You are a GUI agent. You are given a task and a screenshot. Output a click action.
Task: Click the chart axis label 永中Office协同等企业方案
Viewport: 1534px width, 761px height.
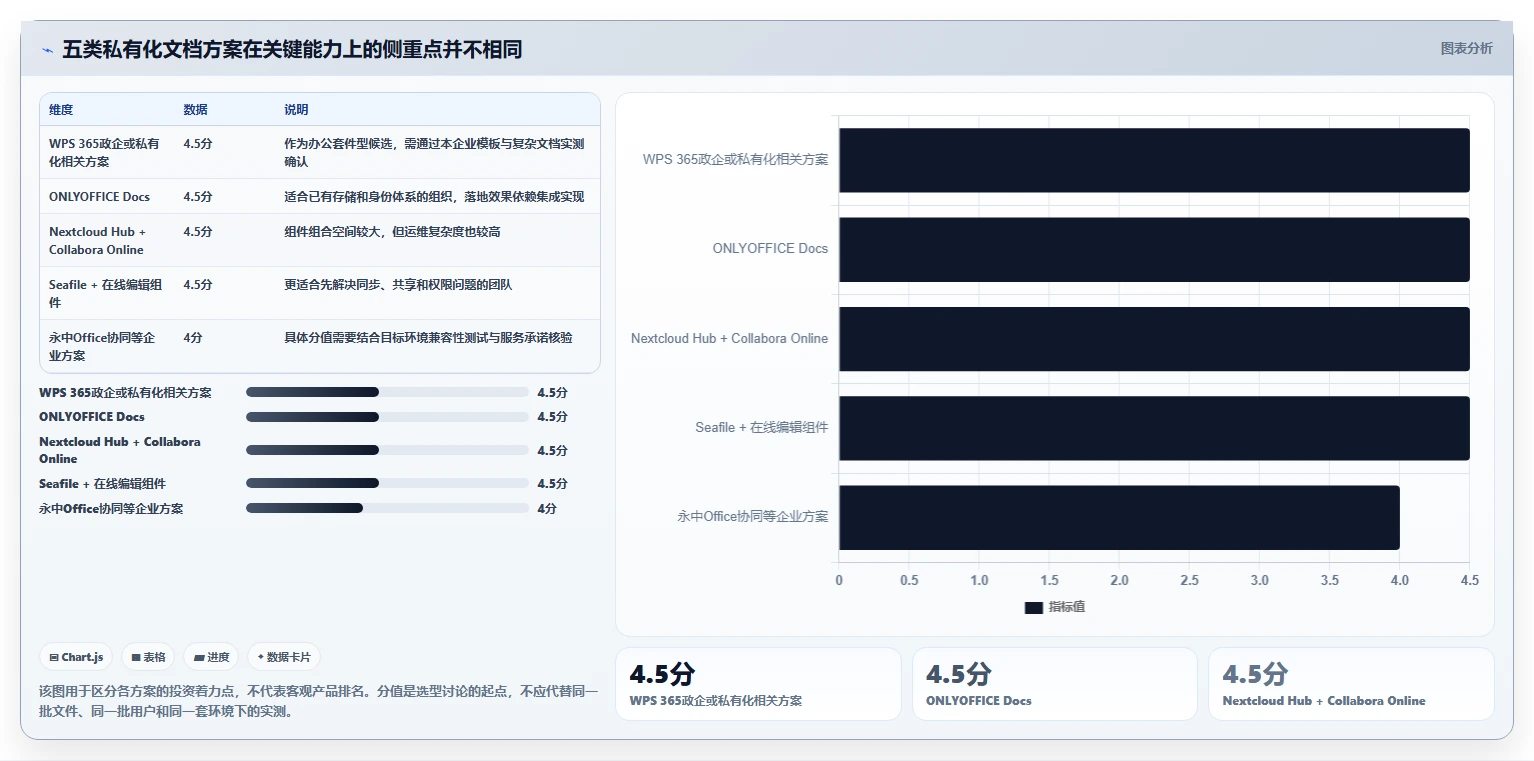click(x=753, y=517)
